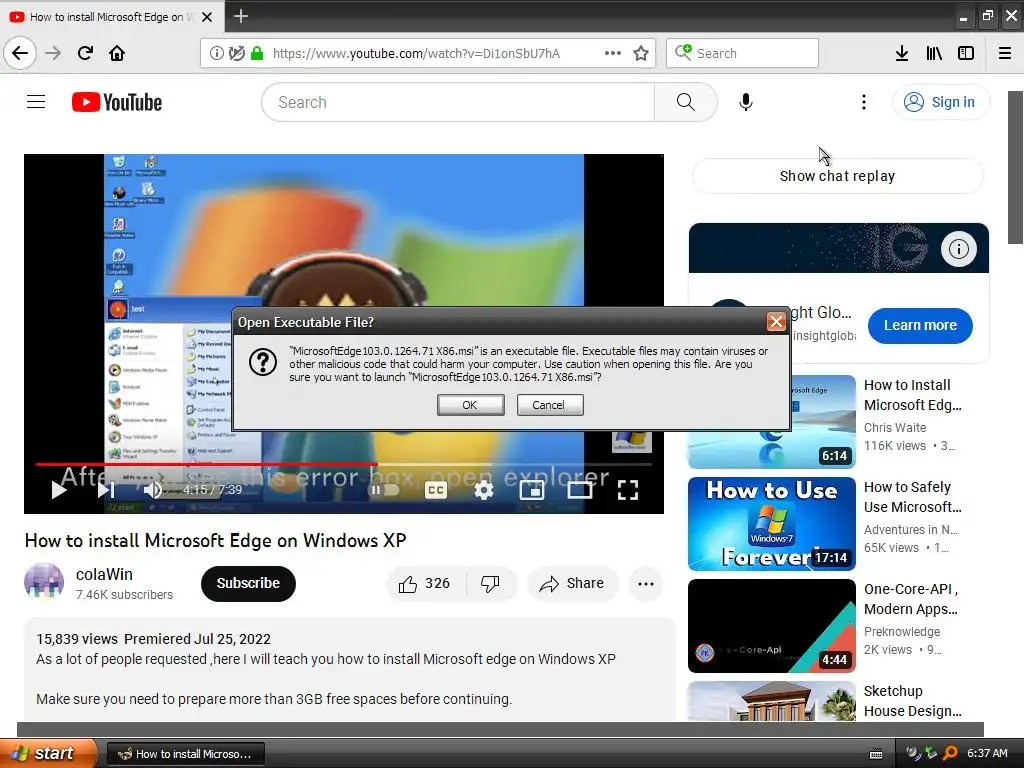
Task: Open the YouTube guide hamburger menu
Action: (x=36, y=102)
